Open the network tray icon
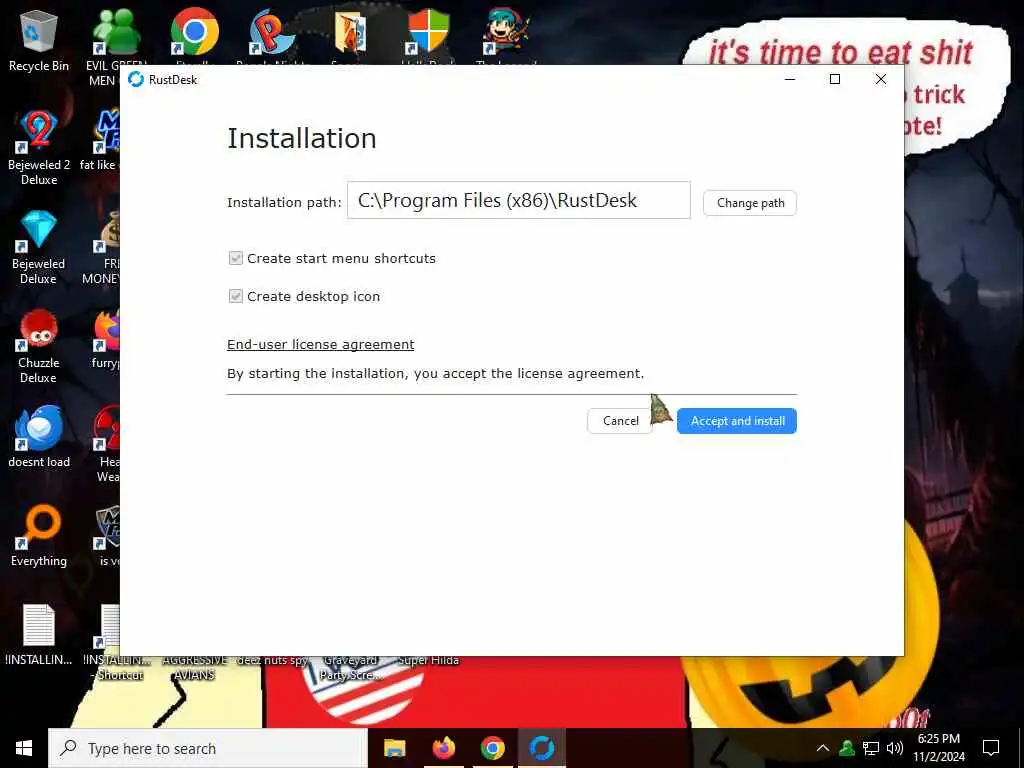 871,748
